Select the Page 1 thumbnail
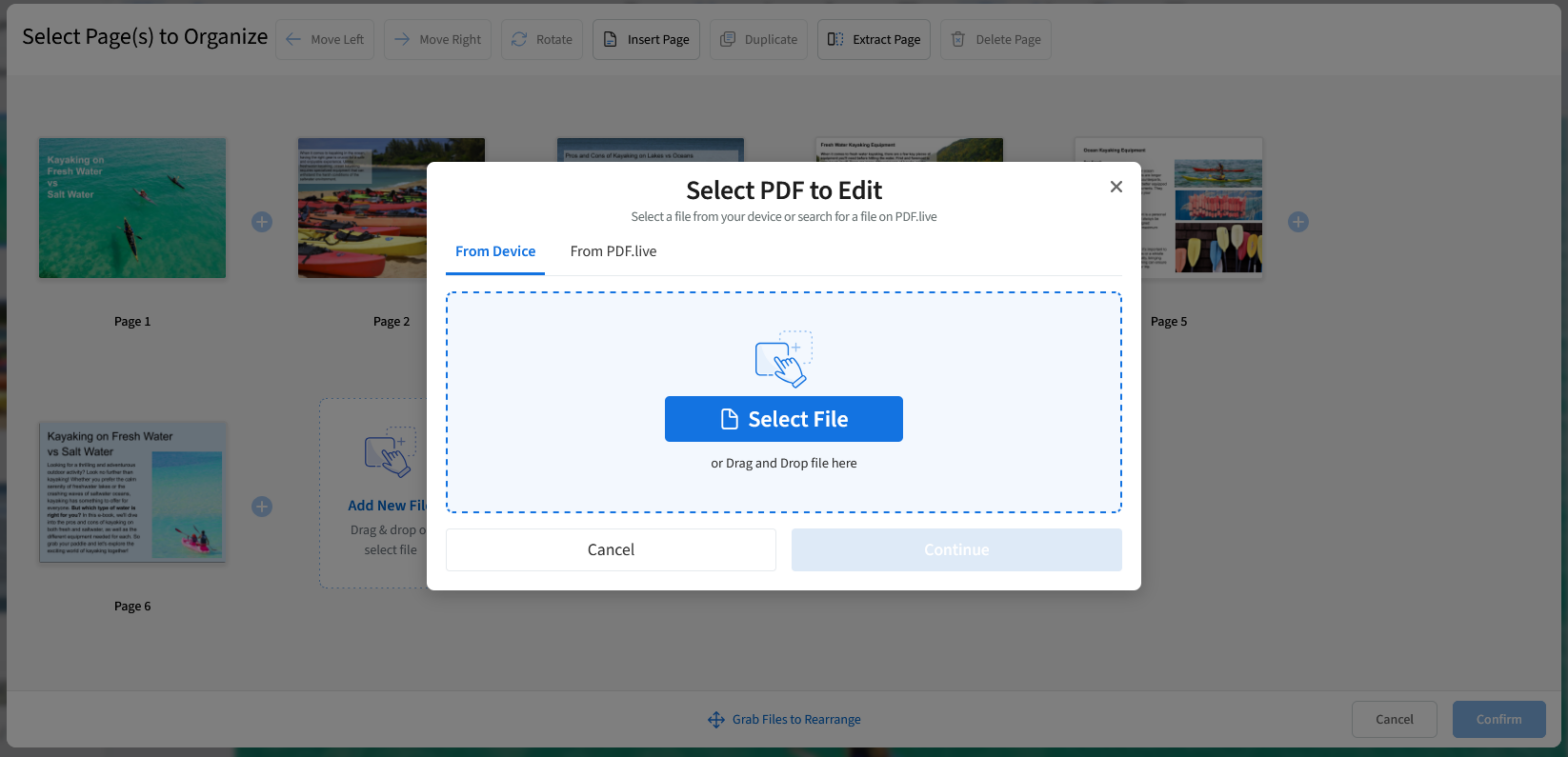Image resolution: width=1568 pixels, height=757 pixels. (132, 208)
